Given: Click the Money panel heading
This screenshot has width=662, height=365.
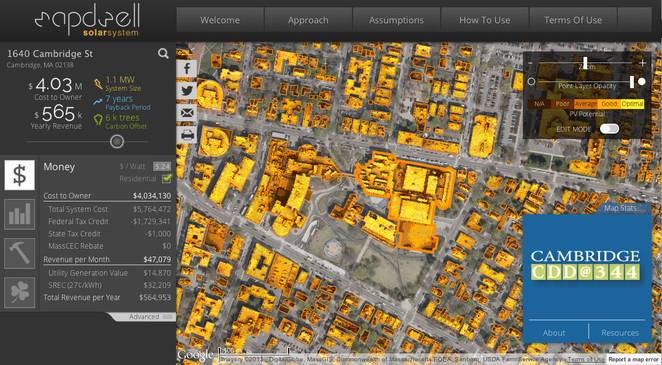Looking at the screenshot, I should coord(59,167).
